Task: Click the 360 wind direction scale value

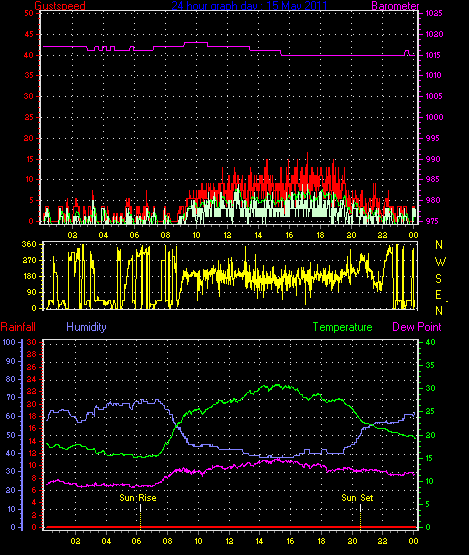Action: (x=29, y=244)
